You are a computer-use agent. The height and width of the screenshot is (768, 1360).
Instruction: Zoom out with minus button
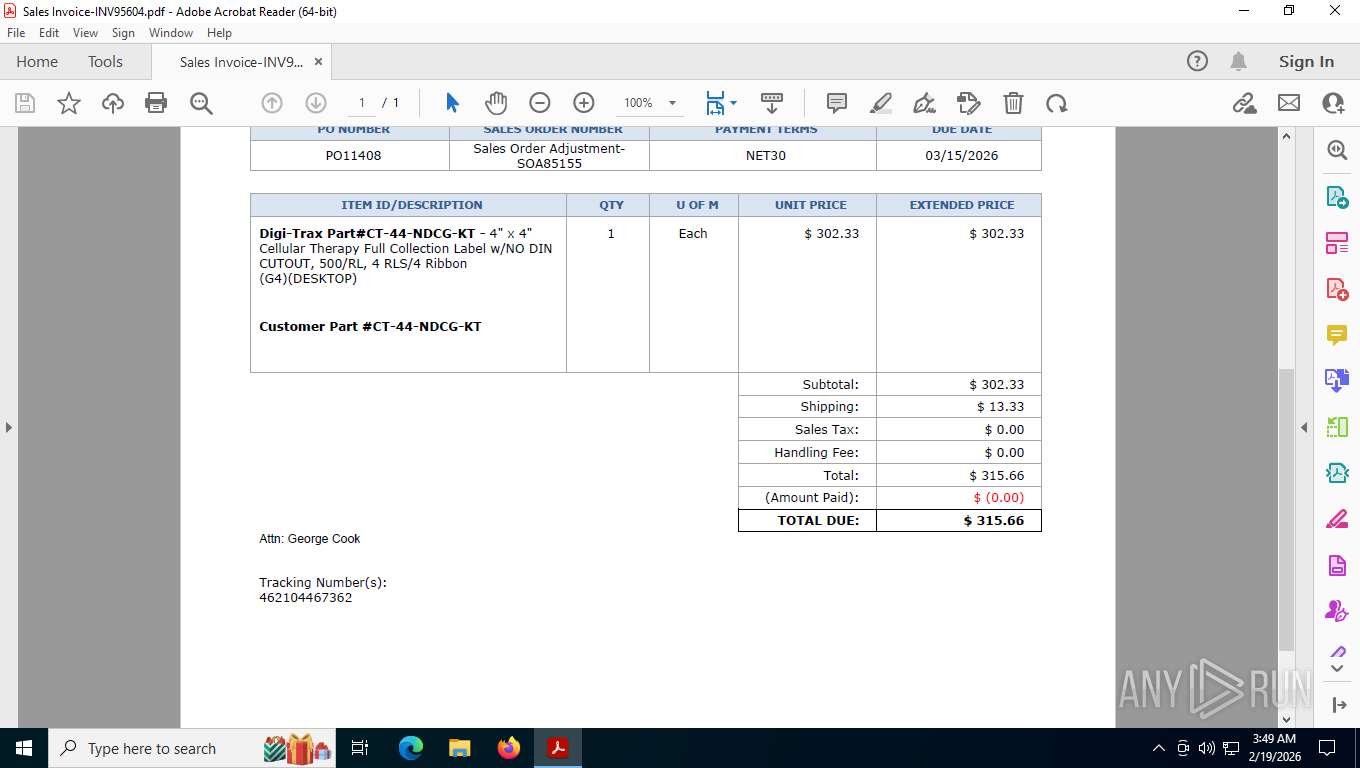click(540, 103)
